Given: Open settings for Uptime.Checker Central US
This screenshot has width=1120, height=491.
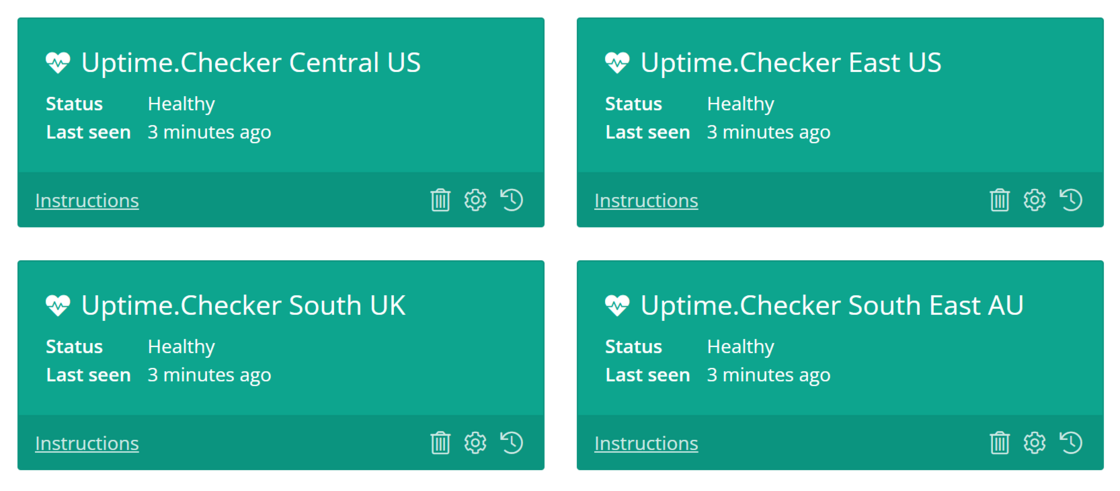Looking at the screenshot, I should coord(475,200).
